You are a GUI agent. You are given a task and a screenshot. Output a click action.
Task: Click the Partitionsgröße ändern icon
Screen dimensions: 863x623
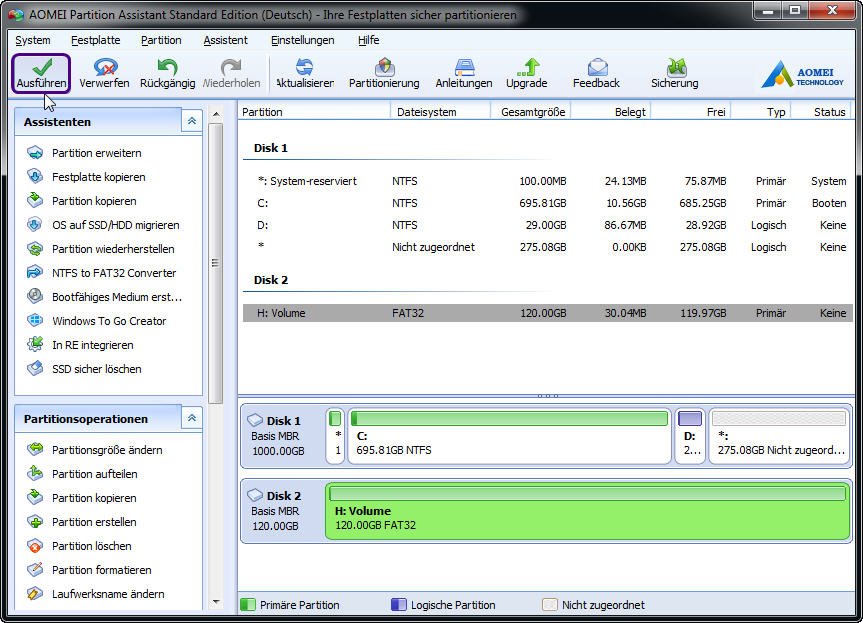35,450
